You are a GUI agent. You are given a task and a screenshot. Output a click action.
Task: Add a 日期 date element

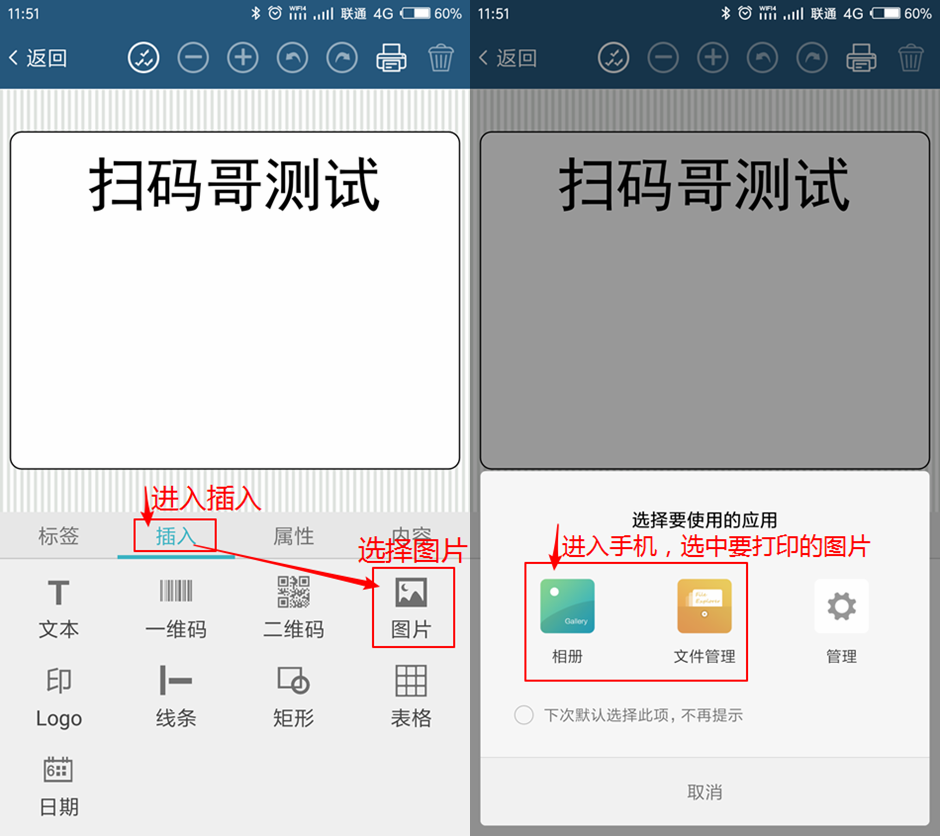59,785
